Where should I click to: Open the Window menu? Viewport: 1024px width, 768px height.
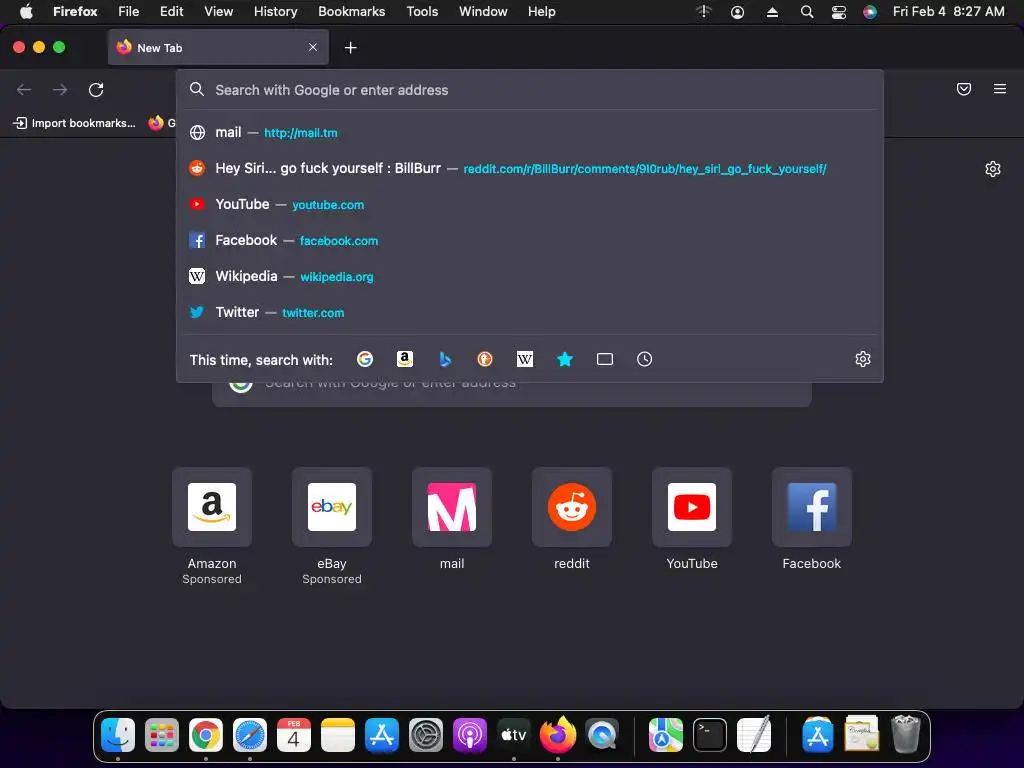point(483,11)
